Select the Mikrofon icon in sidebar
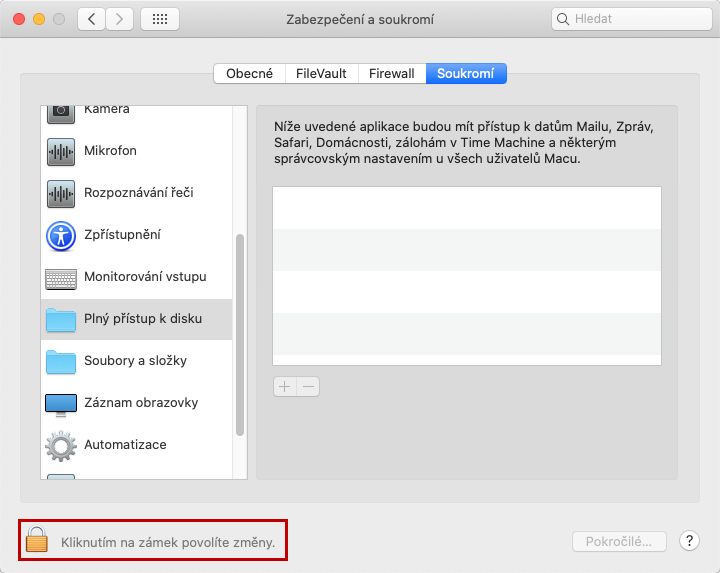Viewport: 720px width, 573px height. [x=61, y=151]
